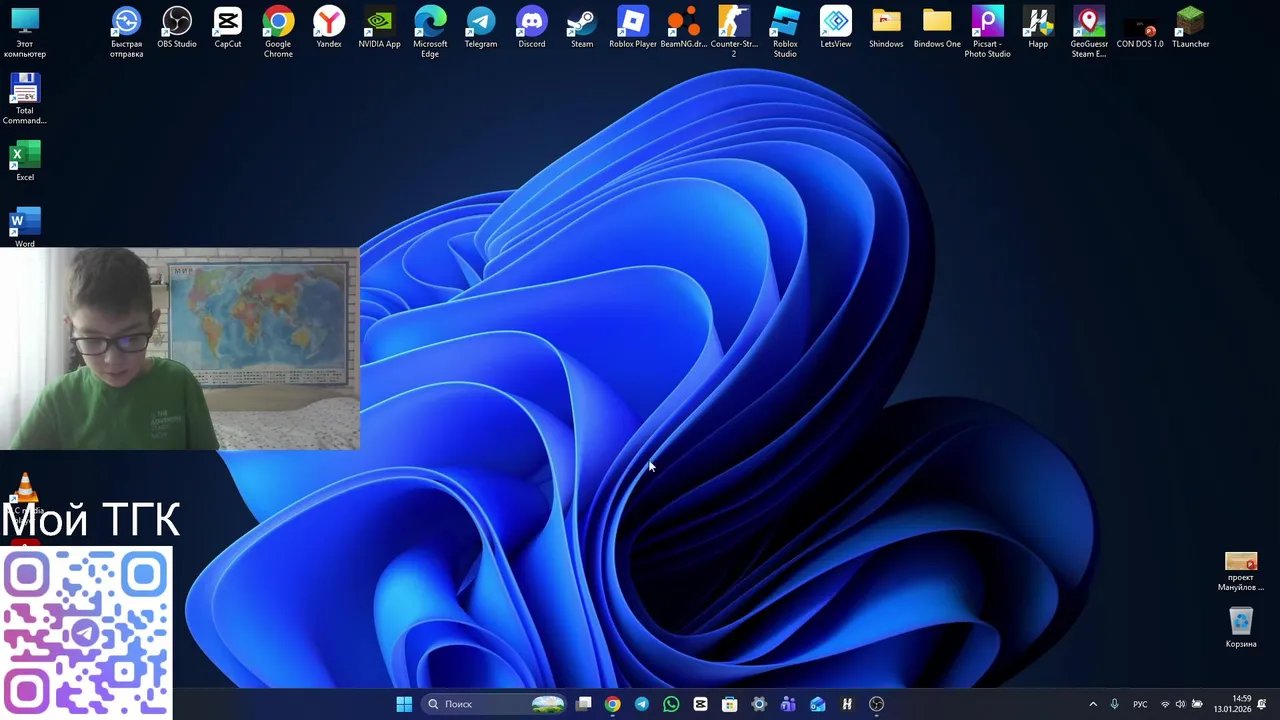Screen dimensions: 1280x720
Task: Launch Picsart Photo Studio shortcut
Action: (x=987, y=32)
